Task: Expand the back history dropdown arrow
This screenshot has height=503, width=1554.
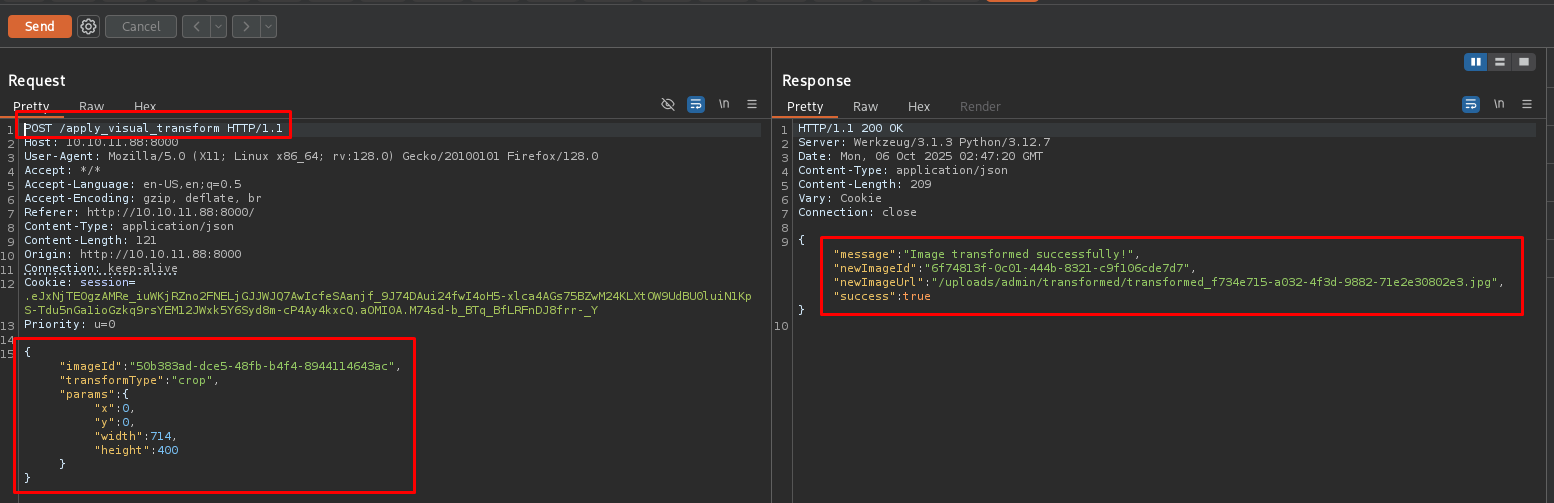Action: coord(219,27)
